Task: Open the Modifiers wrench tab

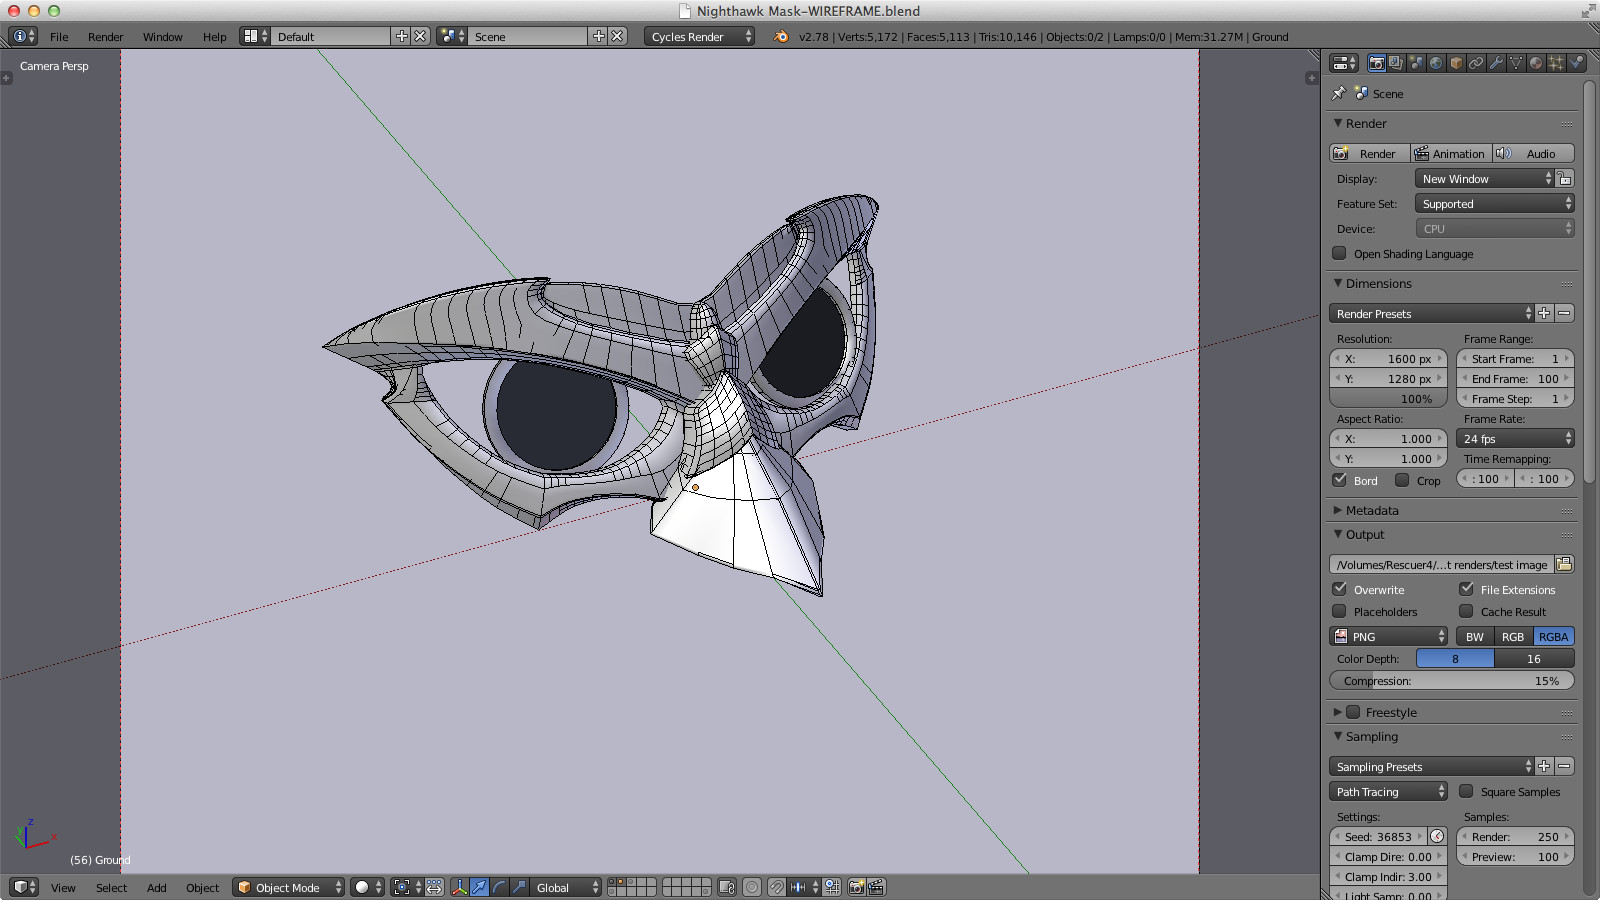Action: coord(1497,63)
